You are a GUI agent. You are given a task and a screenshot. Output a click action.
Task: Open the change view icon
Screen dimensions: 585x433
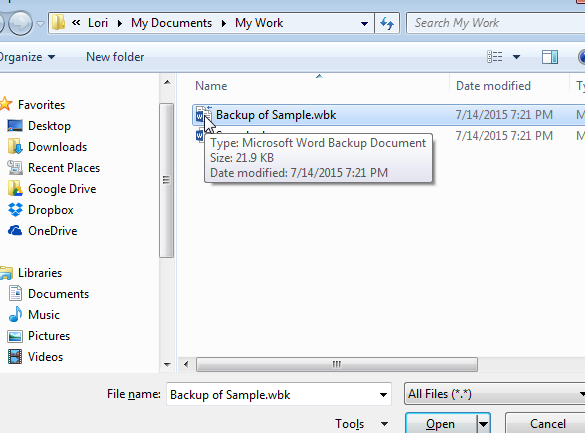tap(495, 57)
